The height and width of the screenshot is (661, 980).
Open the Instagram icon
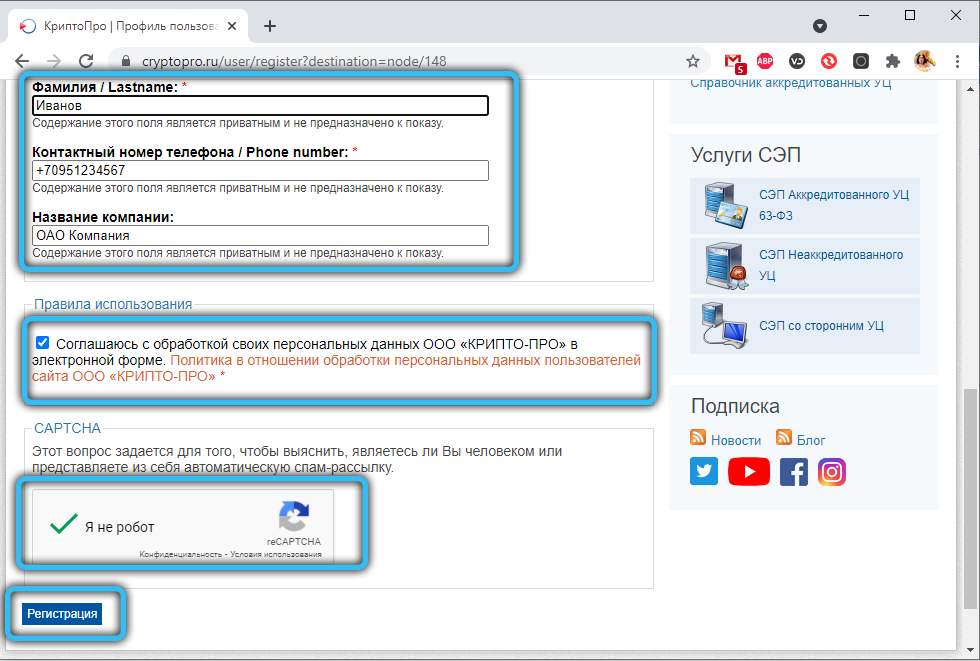[x=832, y=471]
